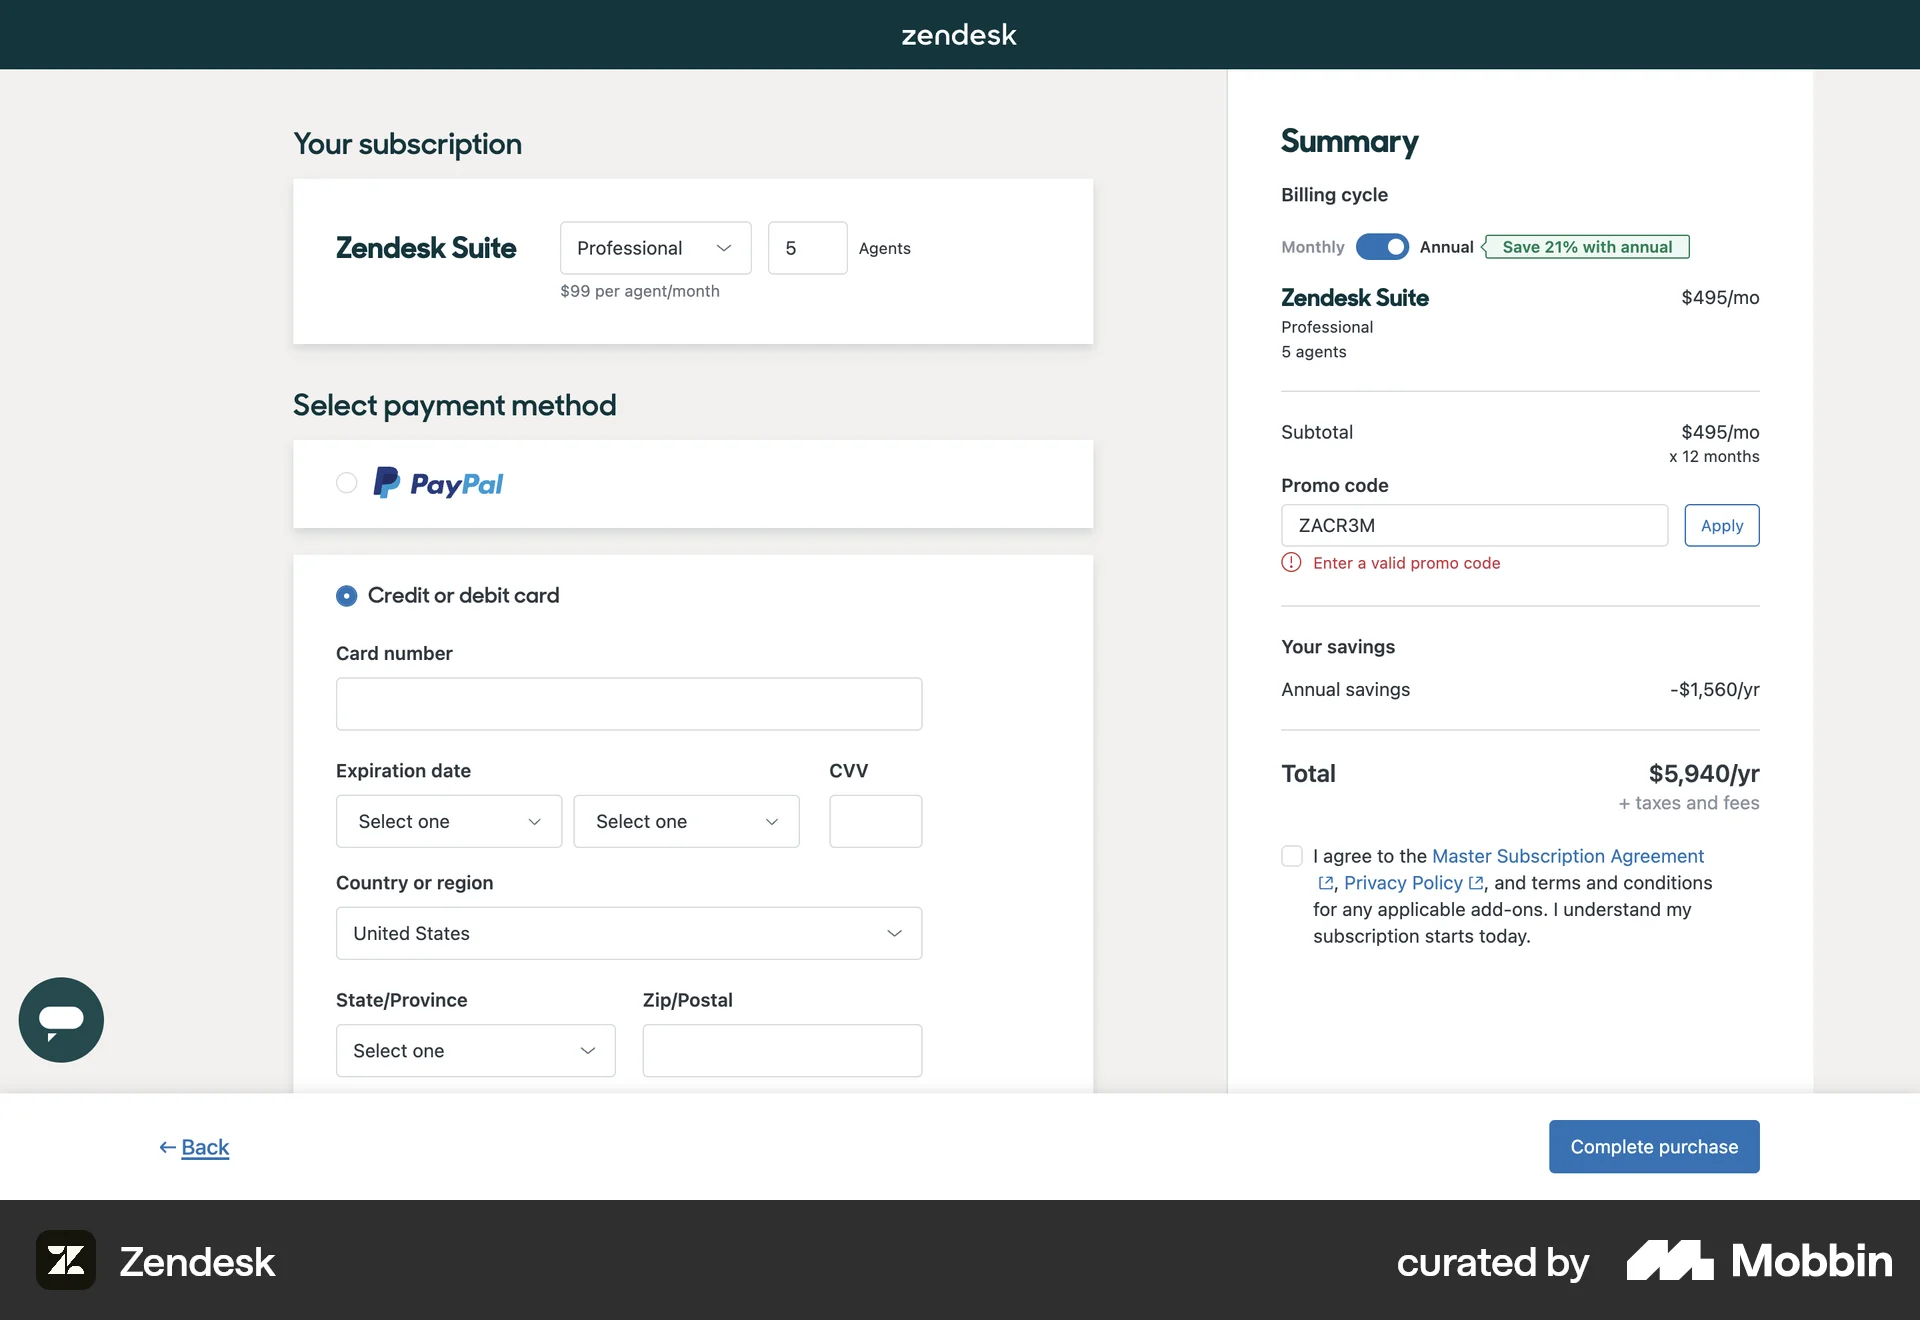
Task: Click the promo code error icon
Action: point(1291,563)
